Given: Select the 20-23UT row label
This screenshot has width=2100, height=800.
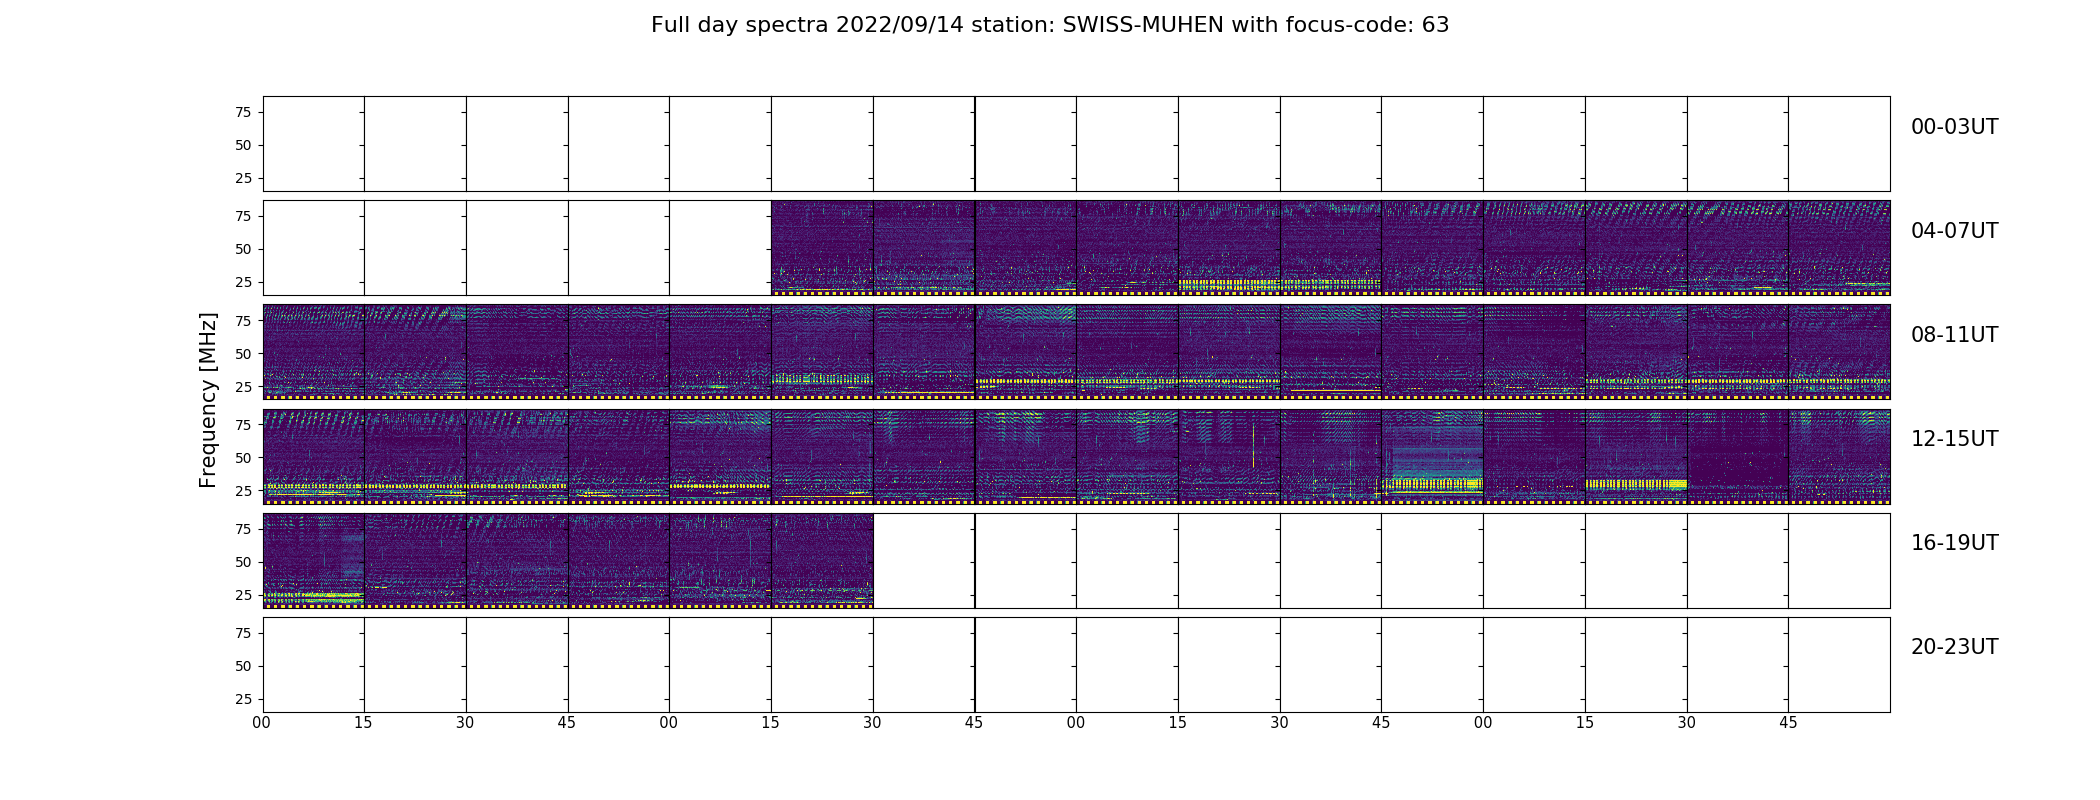Looking at the screenshot, I should (x=1954, y=647).
